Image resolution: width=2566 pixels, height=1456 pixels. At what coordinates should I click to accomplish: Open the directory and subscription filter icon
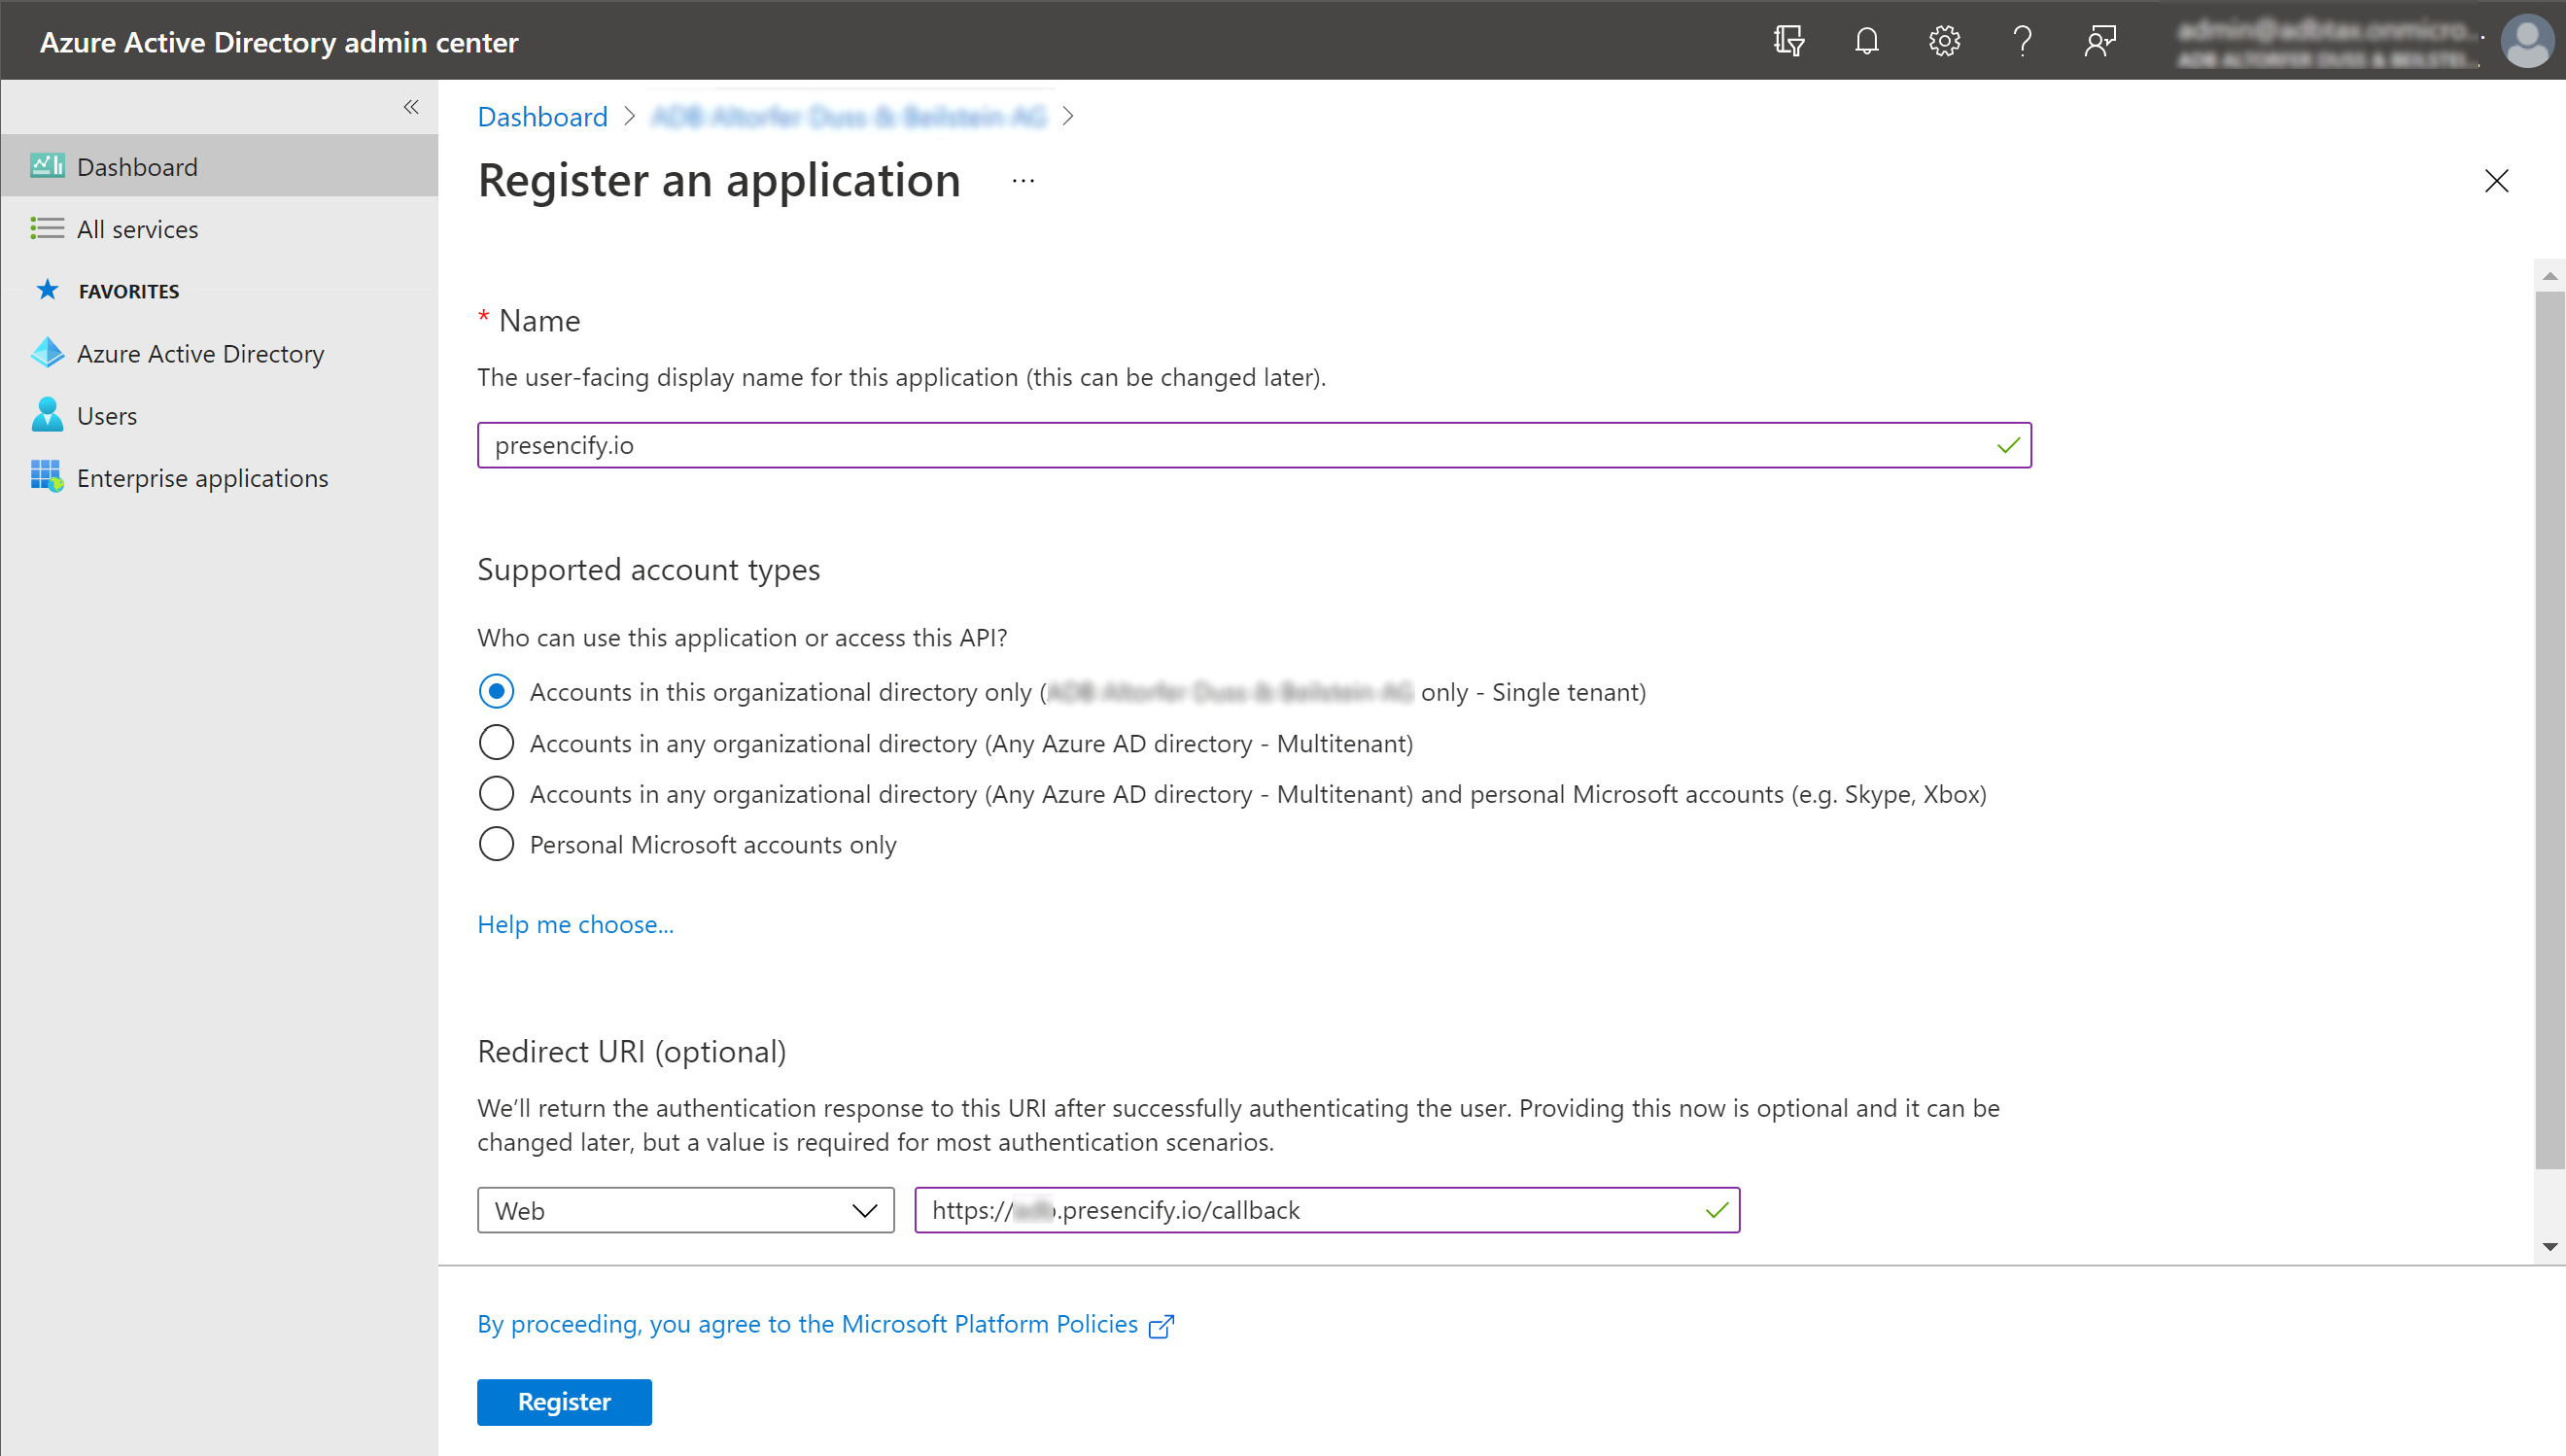click(1788, 41)
